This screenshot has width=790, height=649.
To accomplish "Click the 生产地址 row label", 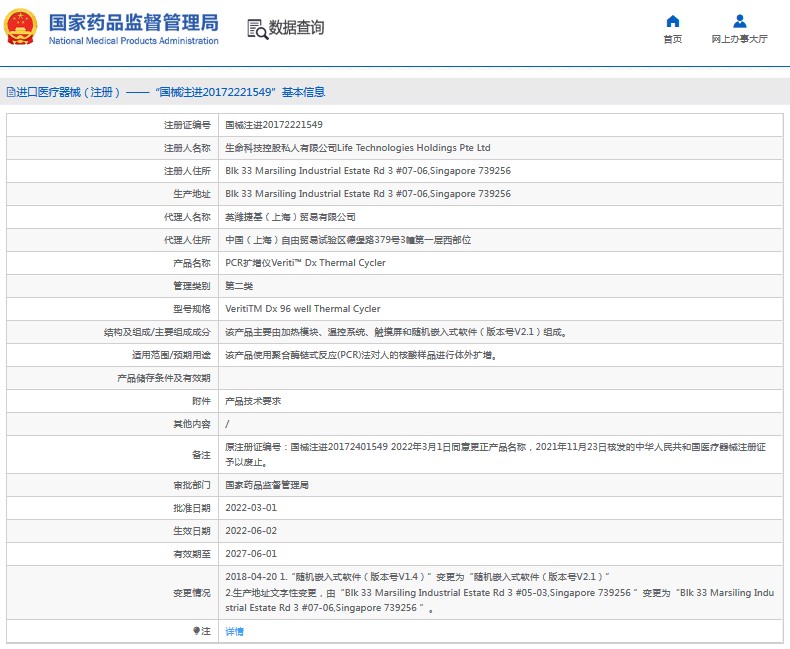I will tap(192, 193).
